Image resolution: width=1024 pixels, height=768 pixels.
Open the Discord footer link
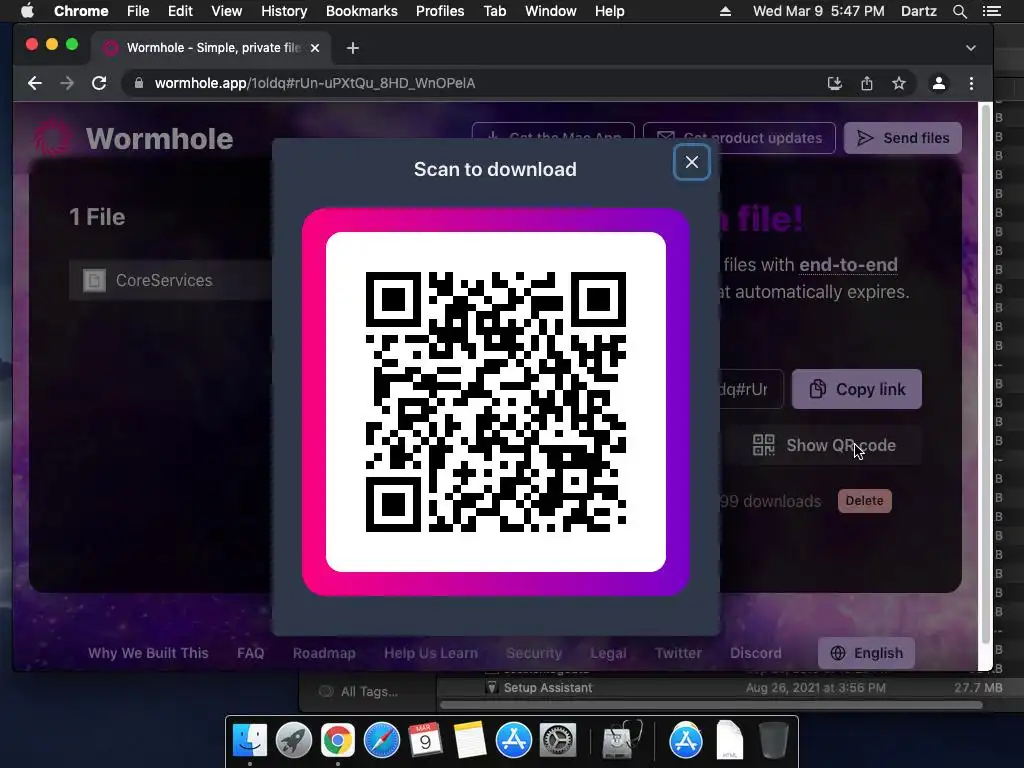pos(756,653)
